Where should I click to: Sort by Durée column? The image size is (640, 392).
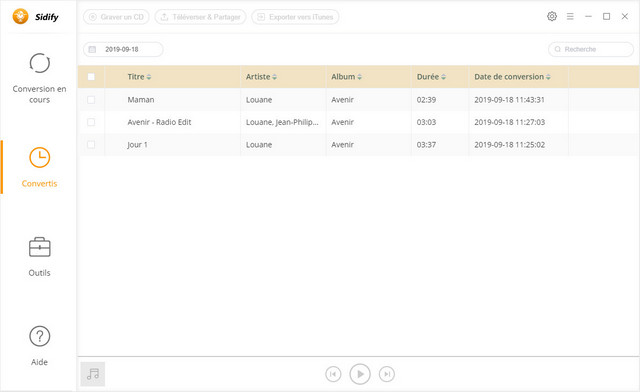pyautogui.click(x=431, y=77)
